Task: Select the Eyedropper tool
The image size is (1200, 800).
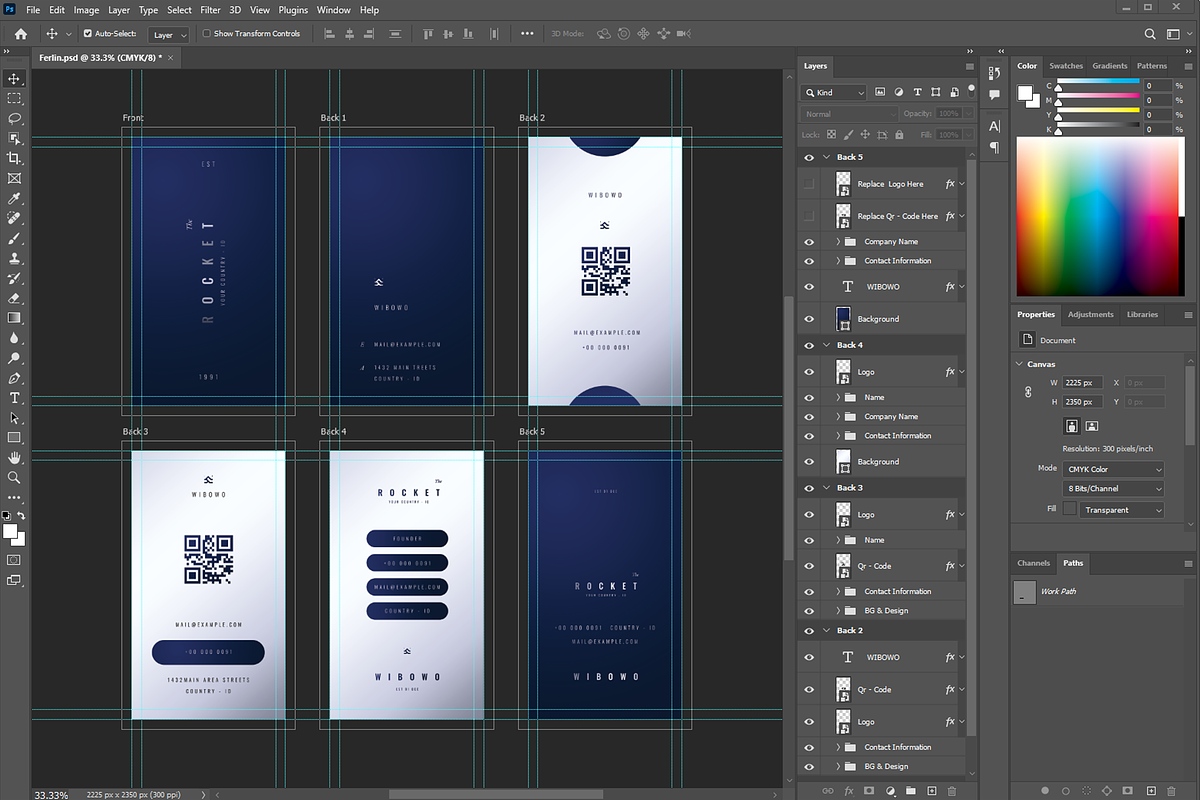Action: tap(14, 199)
